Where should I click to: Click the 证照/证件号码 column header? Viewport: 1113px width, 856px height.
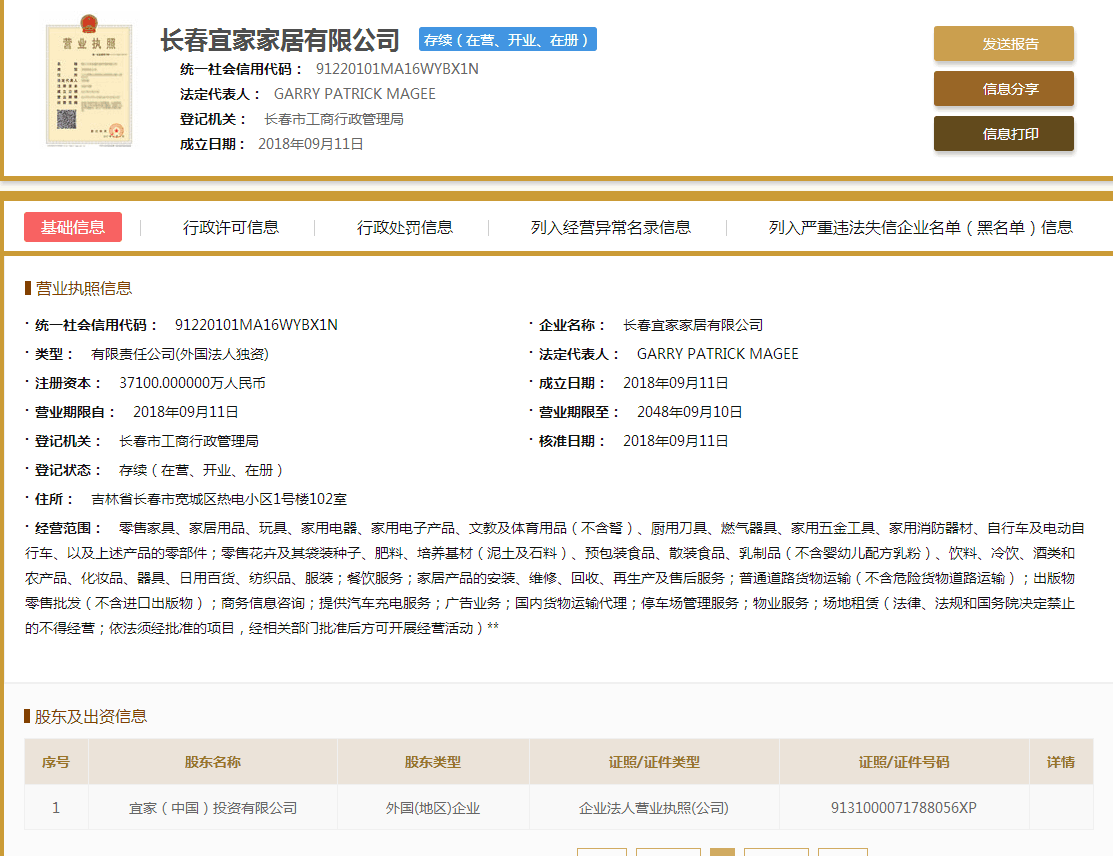click(903, 762)
